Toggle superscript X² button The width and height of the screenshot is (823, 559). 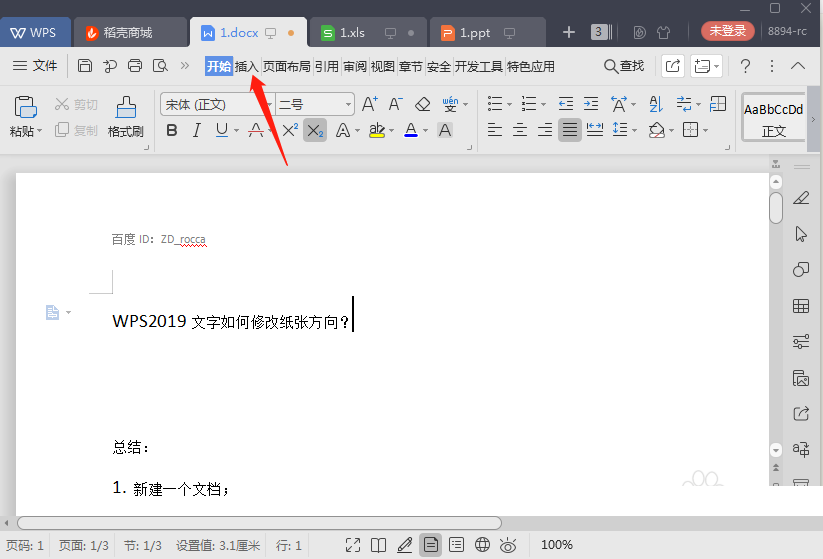tap(290, 130)
